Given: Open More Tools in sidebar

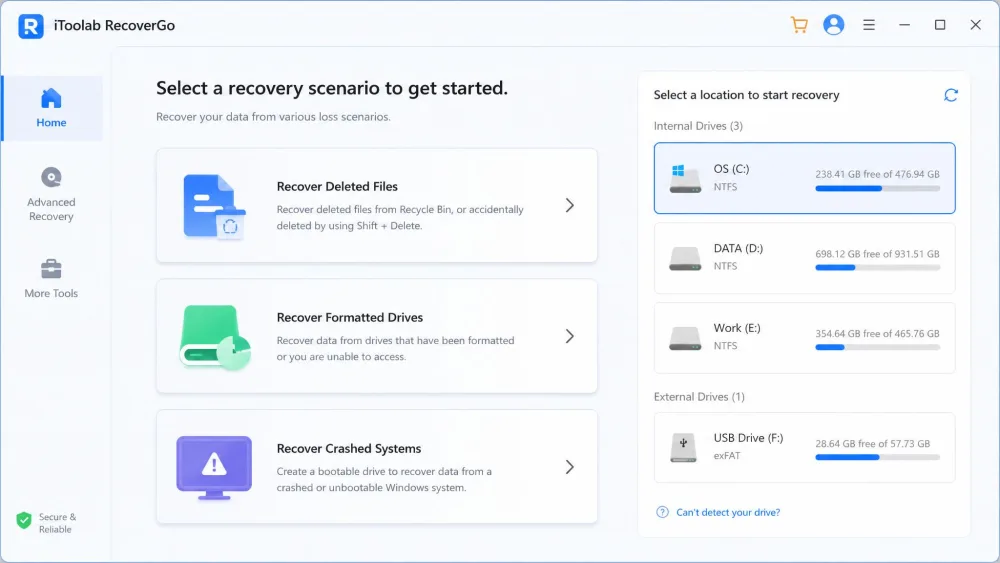Looking at the screenshot, I should tap(51, 278).
